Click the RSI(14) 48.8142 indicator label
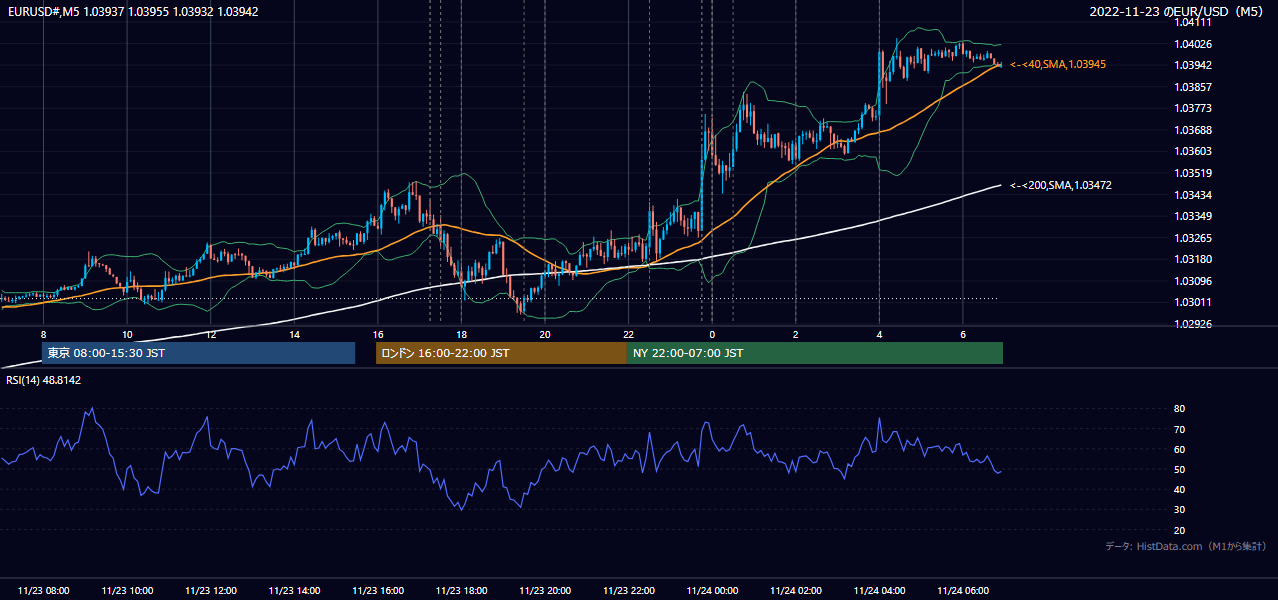The width and height of the screenshot is (1278, 600). [x=44, y=380]
